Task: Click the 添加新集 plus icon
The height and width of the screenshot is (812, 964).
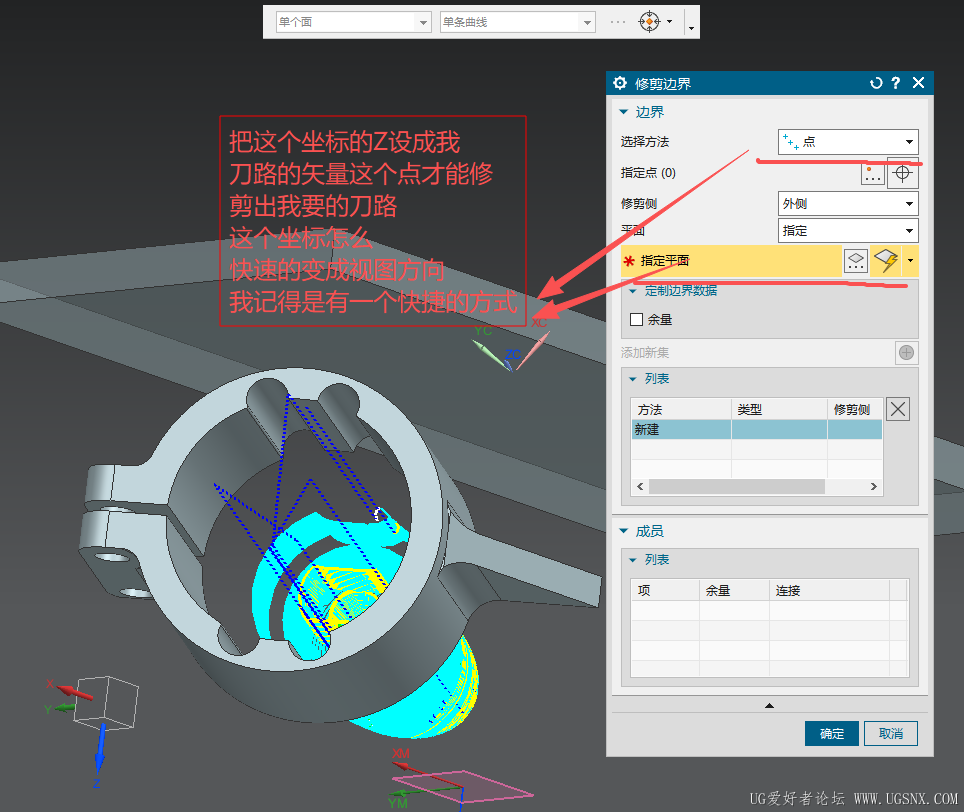Action: [906, 352]
